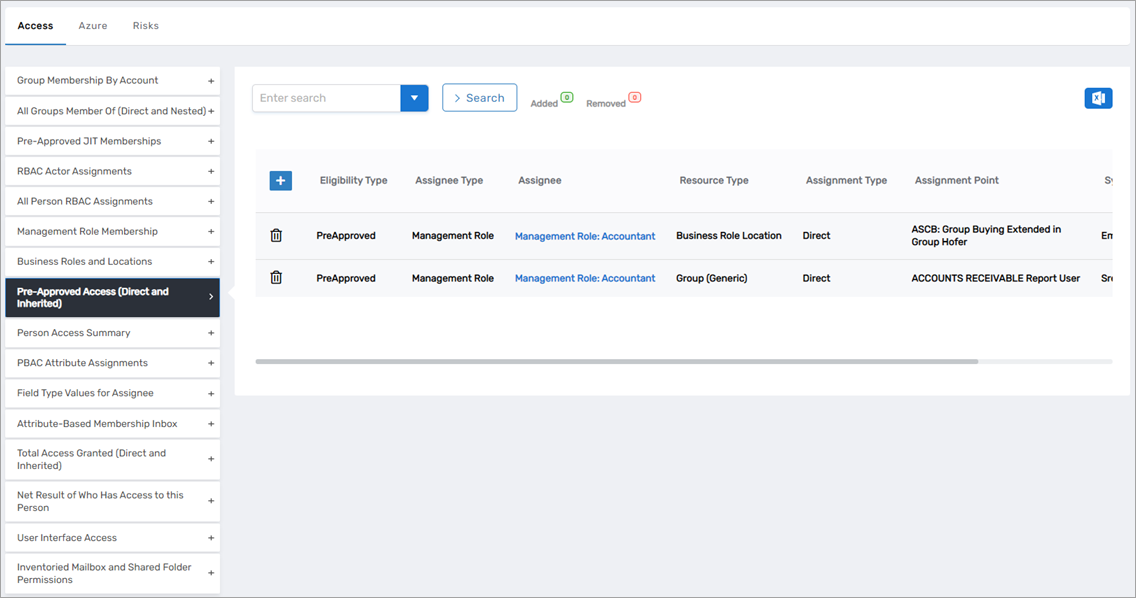Image resolution: width=1136 pixels, height=598 pixels.
Task: Export the grid to Excel
Action: coord(1098,98)
